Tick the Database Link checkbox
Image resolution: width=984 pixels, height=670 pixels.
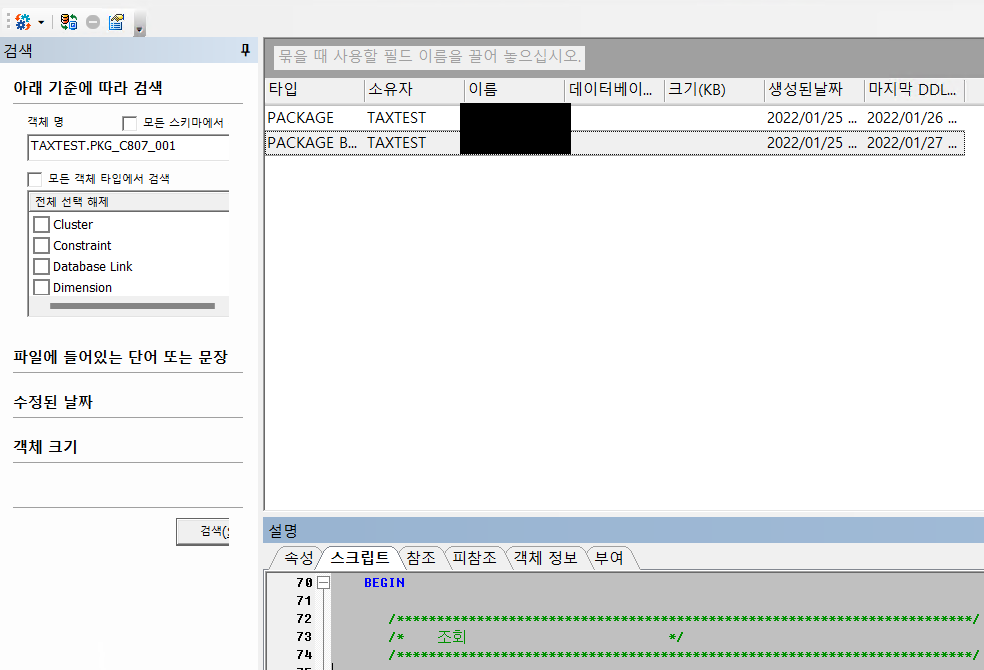pos(41,266)
